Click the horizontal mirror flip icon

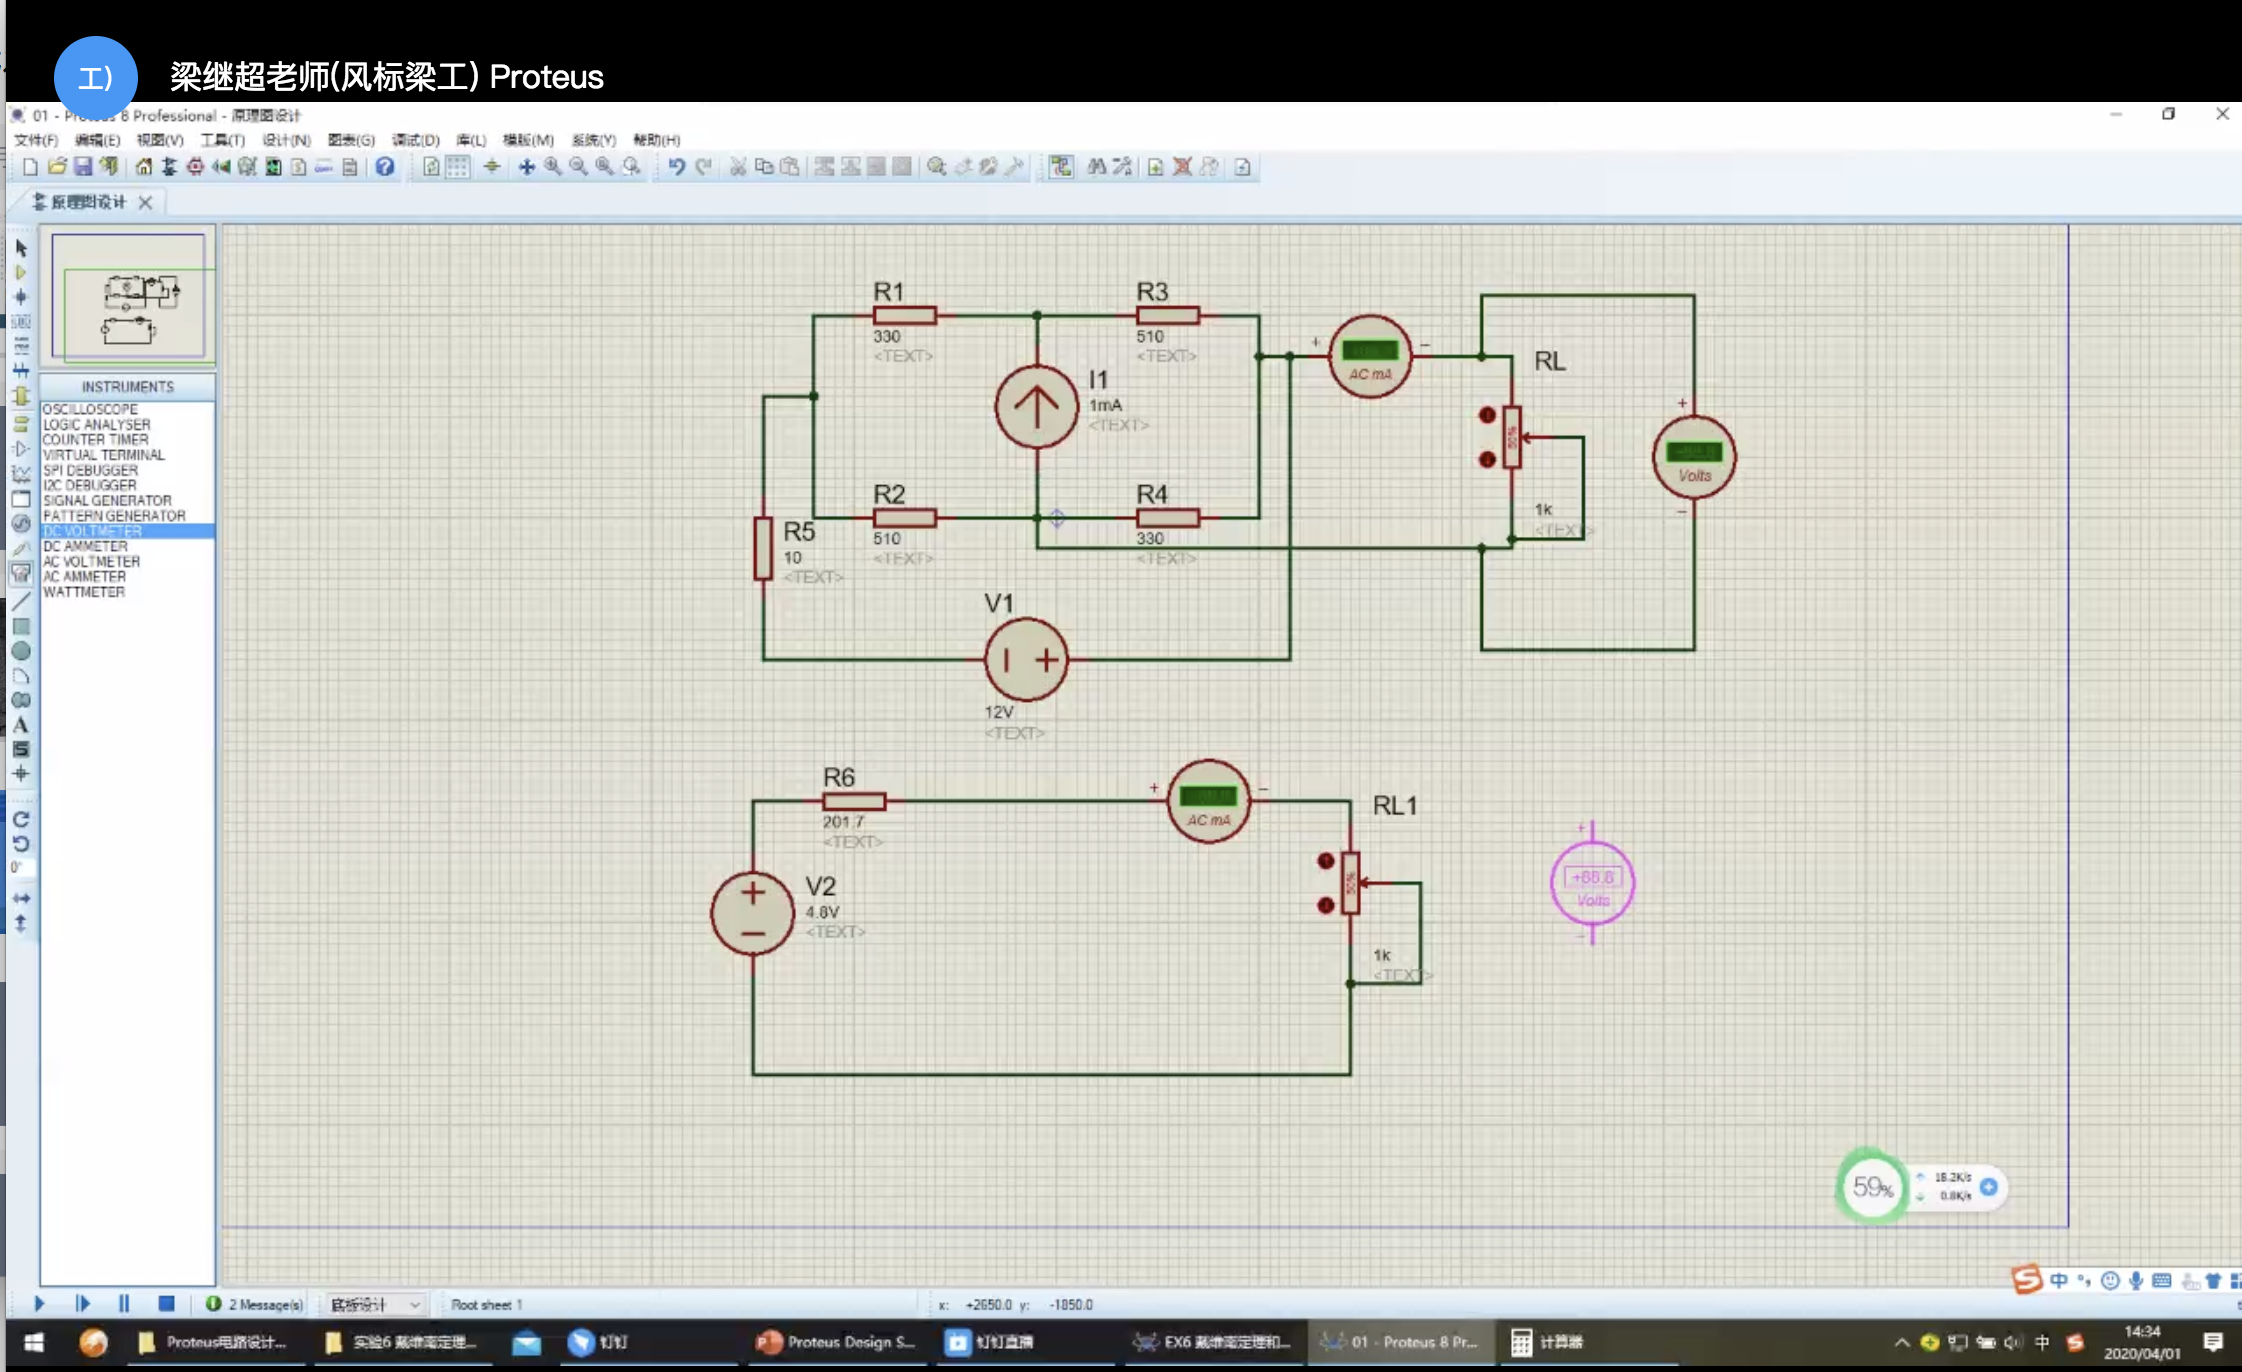[21, 898]
